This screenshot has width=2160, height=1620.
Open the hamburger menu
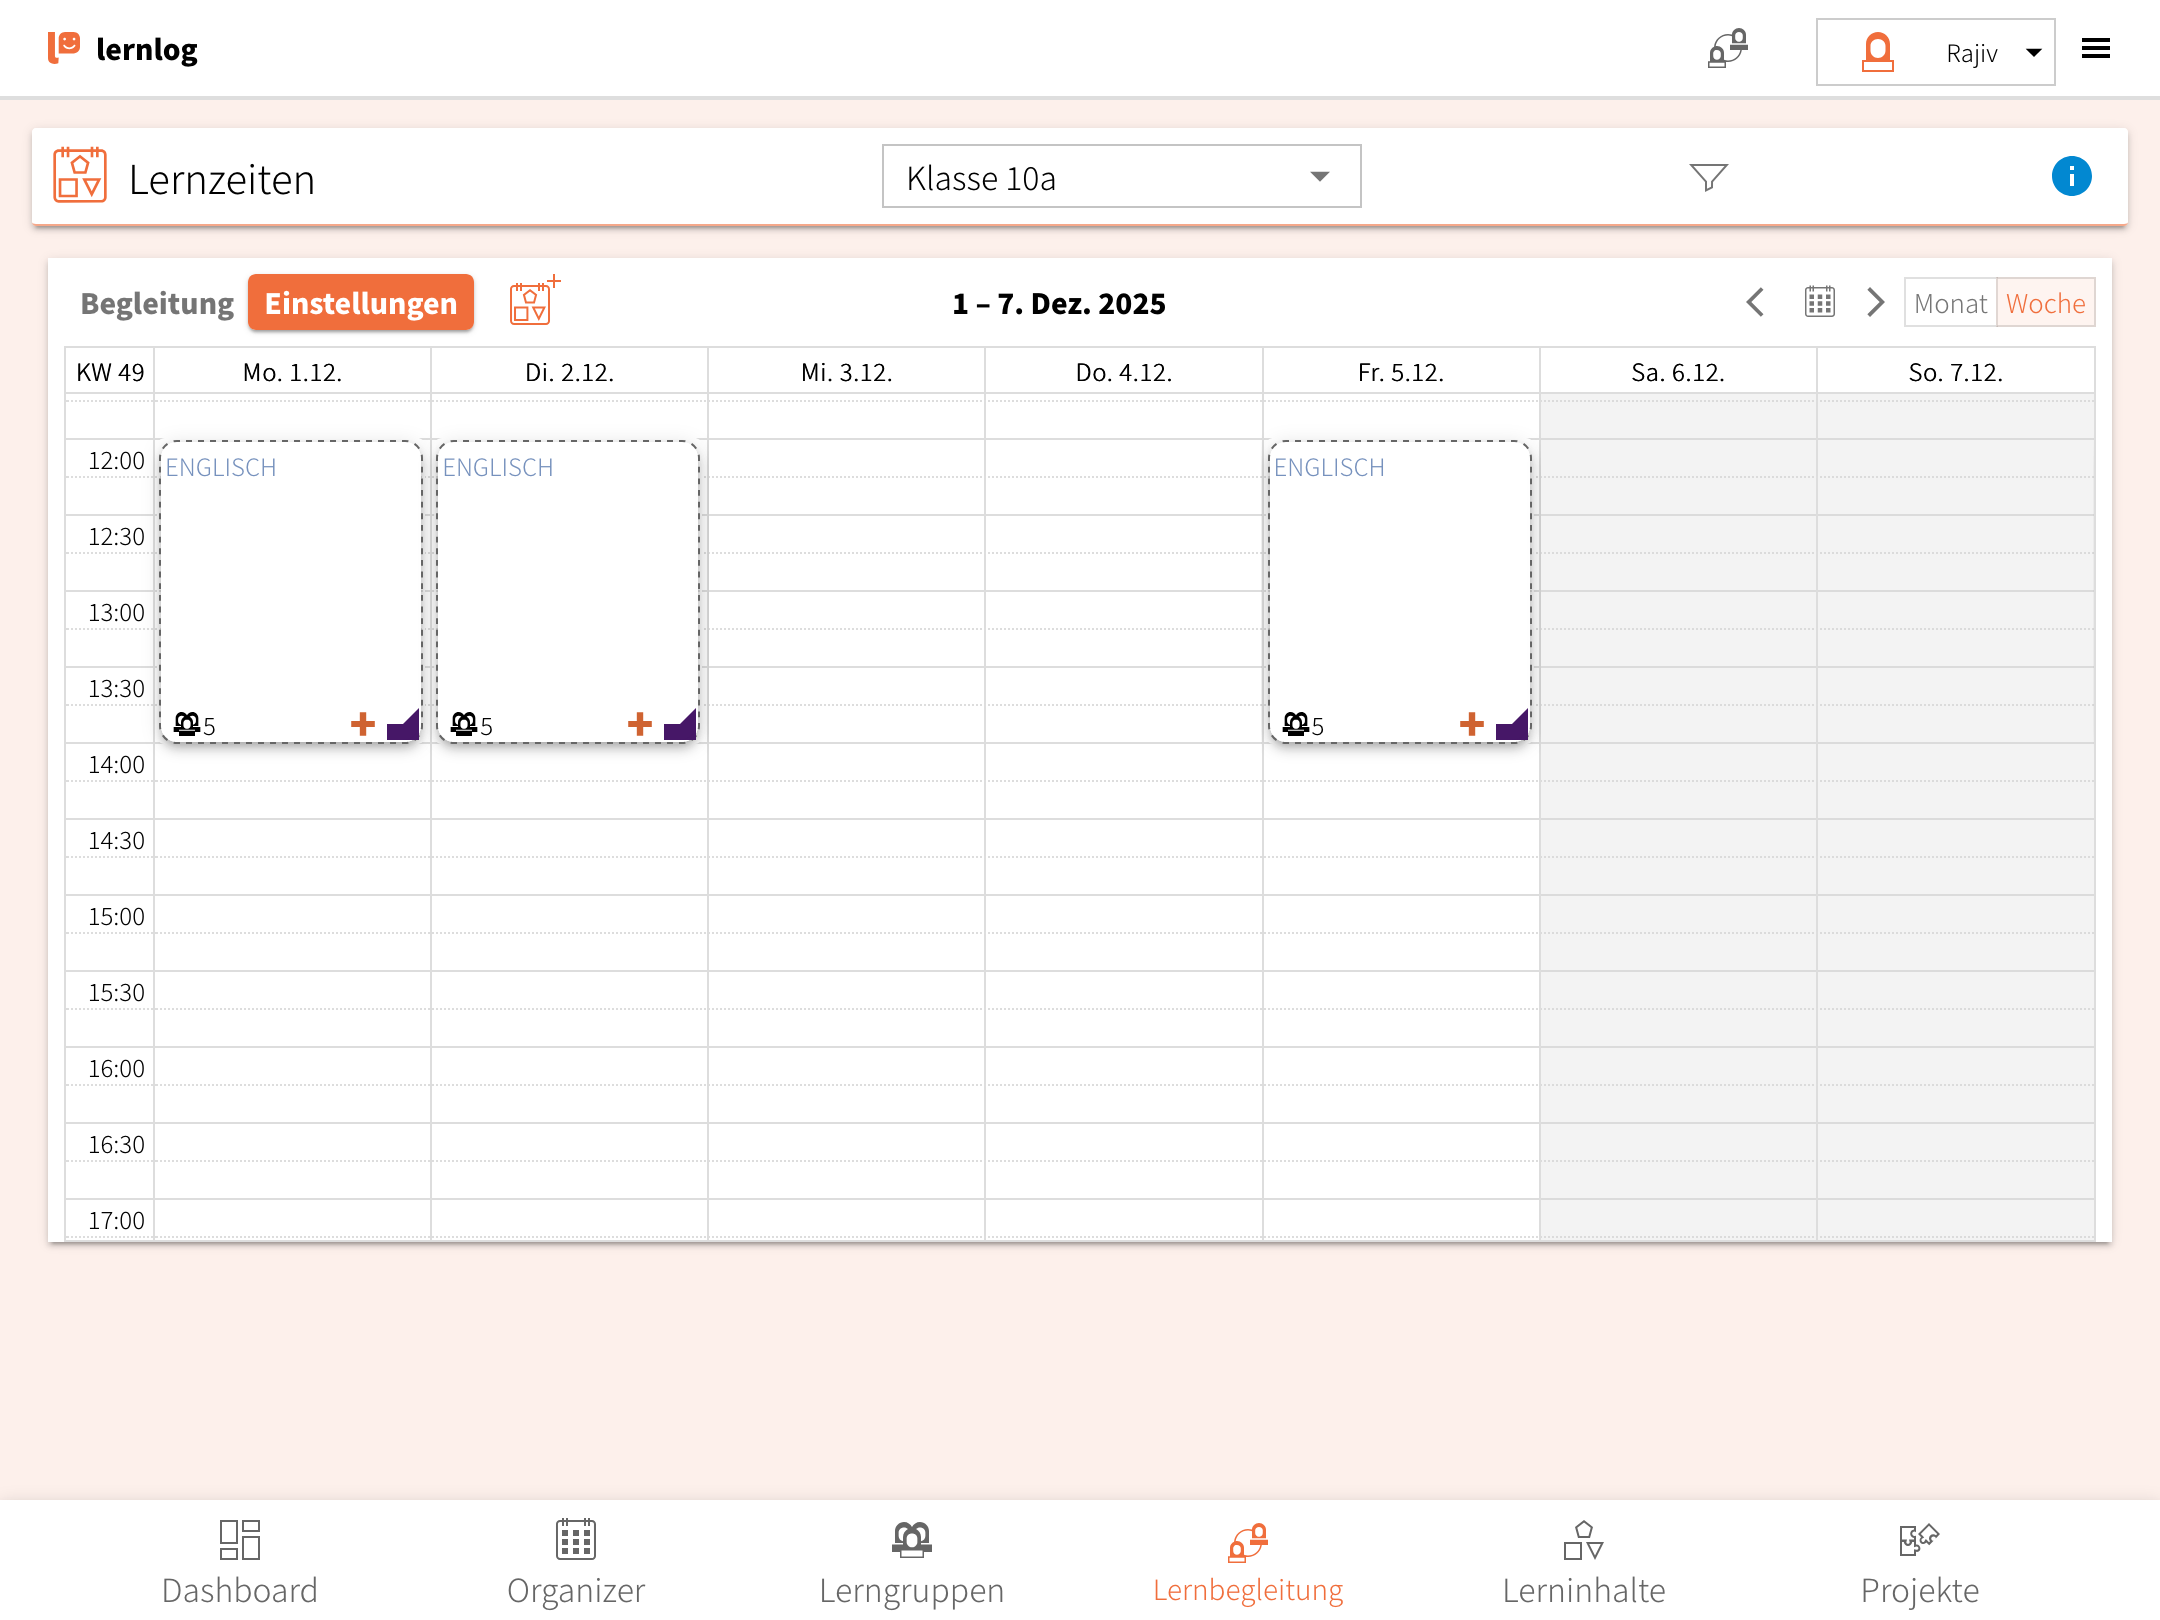point(2095,49)
